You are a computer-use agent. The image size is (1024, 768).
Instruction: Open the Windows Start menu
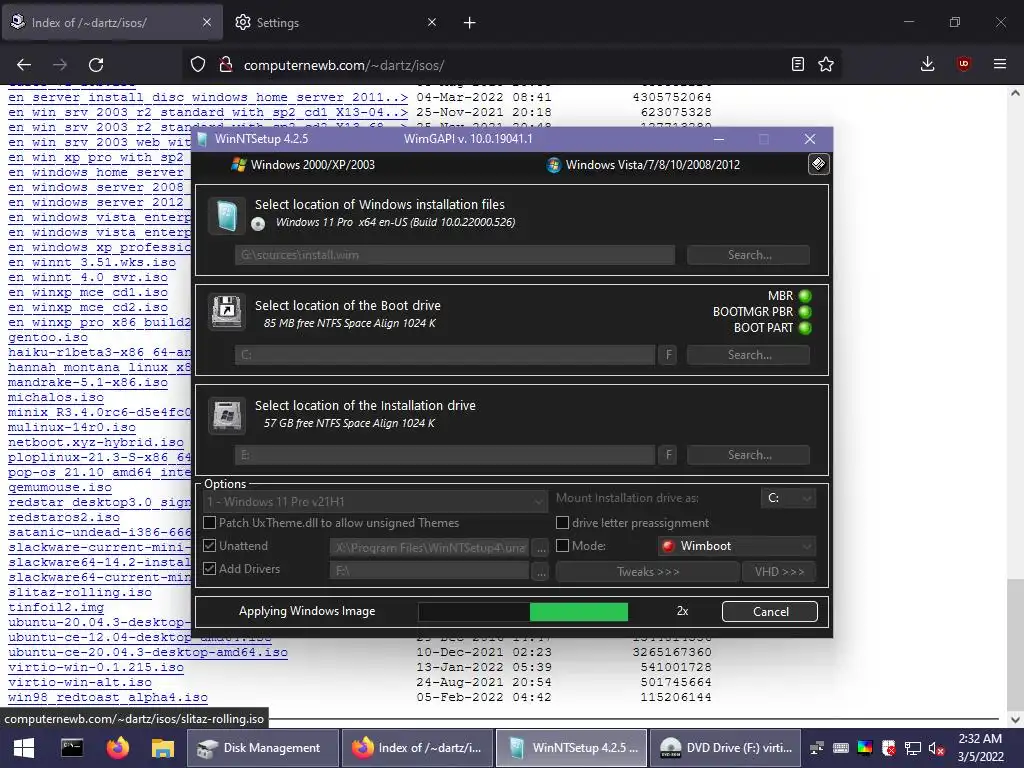coord(24,748)
